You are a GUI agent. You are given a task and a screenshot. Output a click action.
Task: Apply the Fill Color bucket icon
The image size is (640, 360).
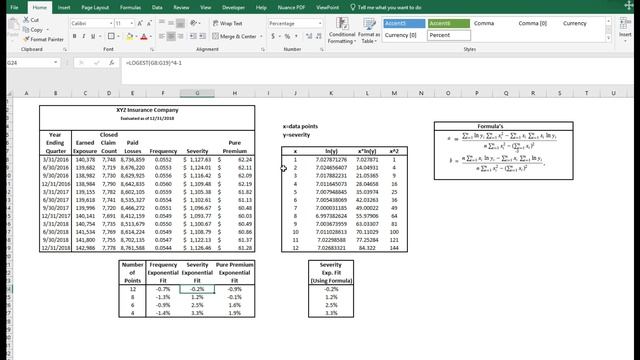[130, 37]
